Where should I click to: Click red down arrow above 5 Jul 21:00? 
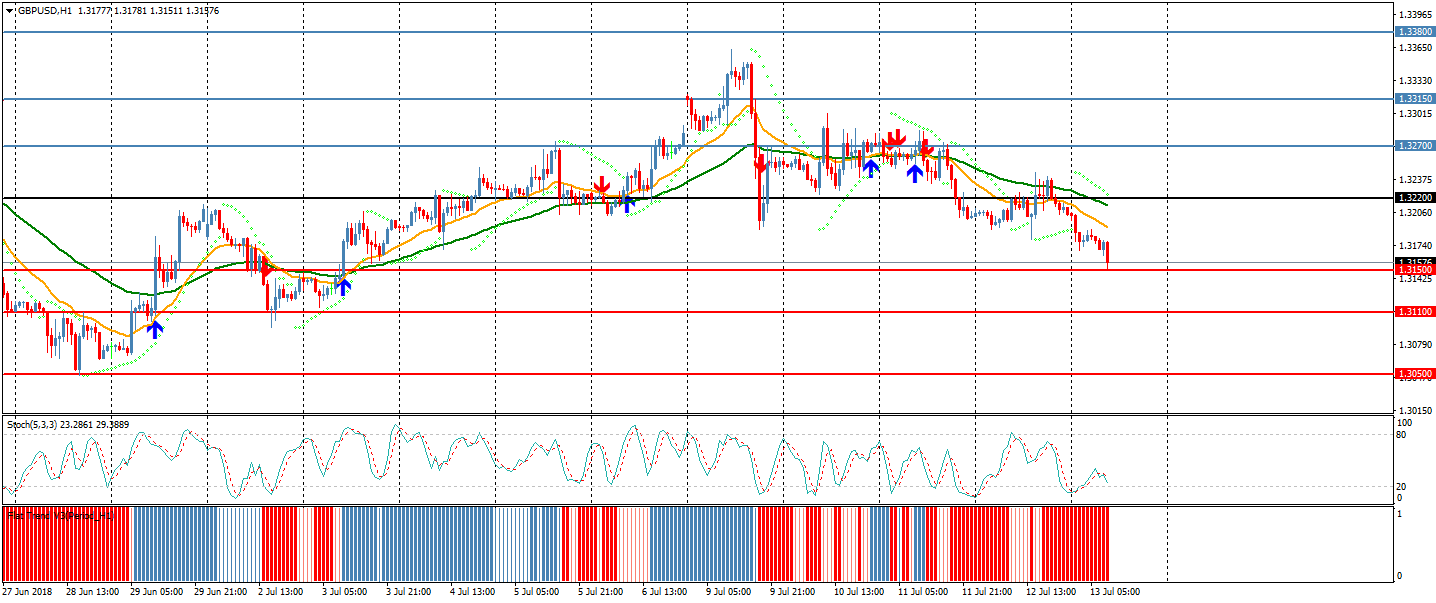pyautogui.click(x=601, y=186)
